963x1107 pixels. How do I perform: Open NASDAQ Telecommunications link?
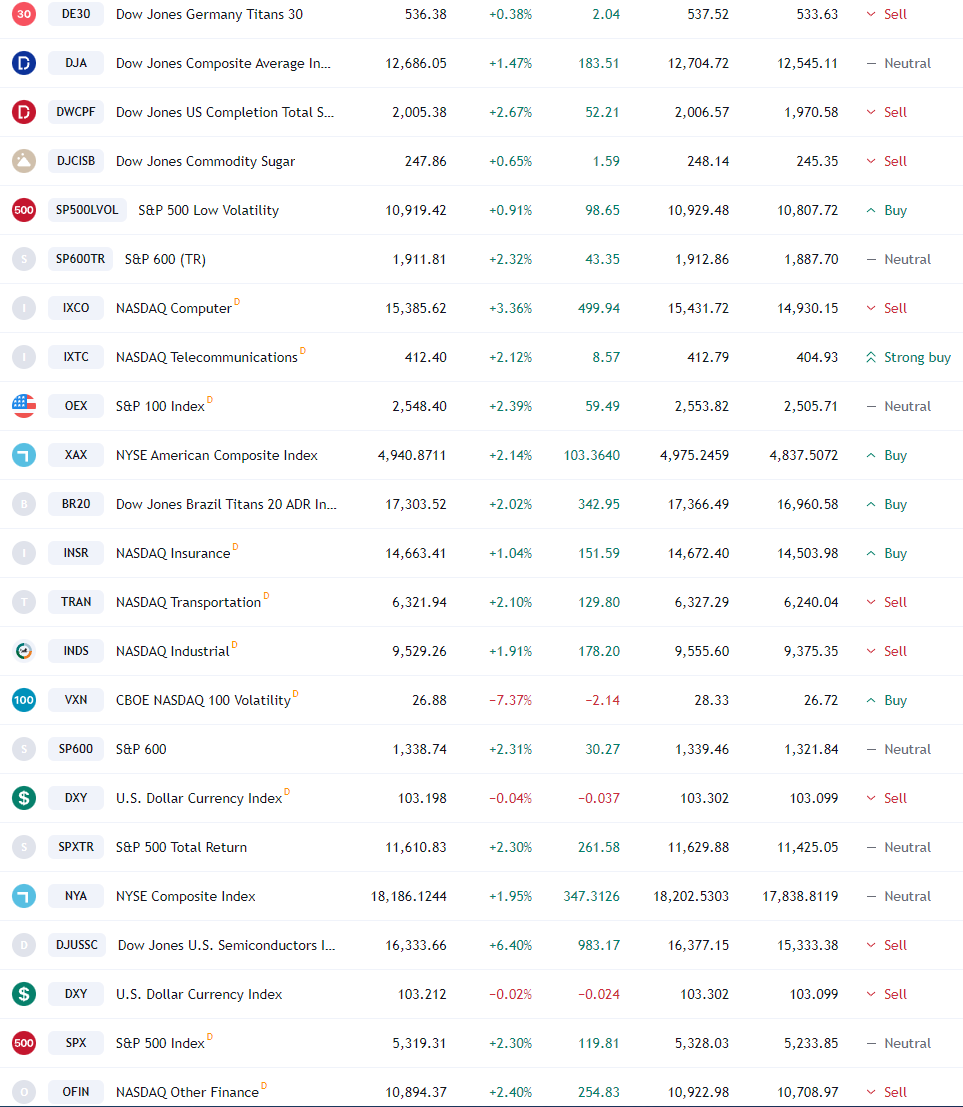207,357
